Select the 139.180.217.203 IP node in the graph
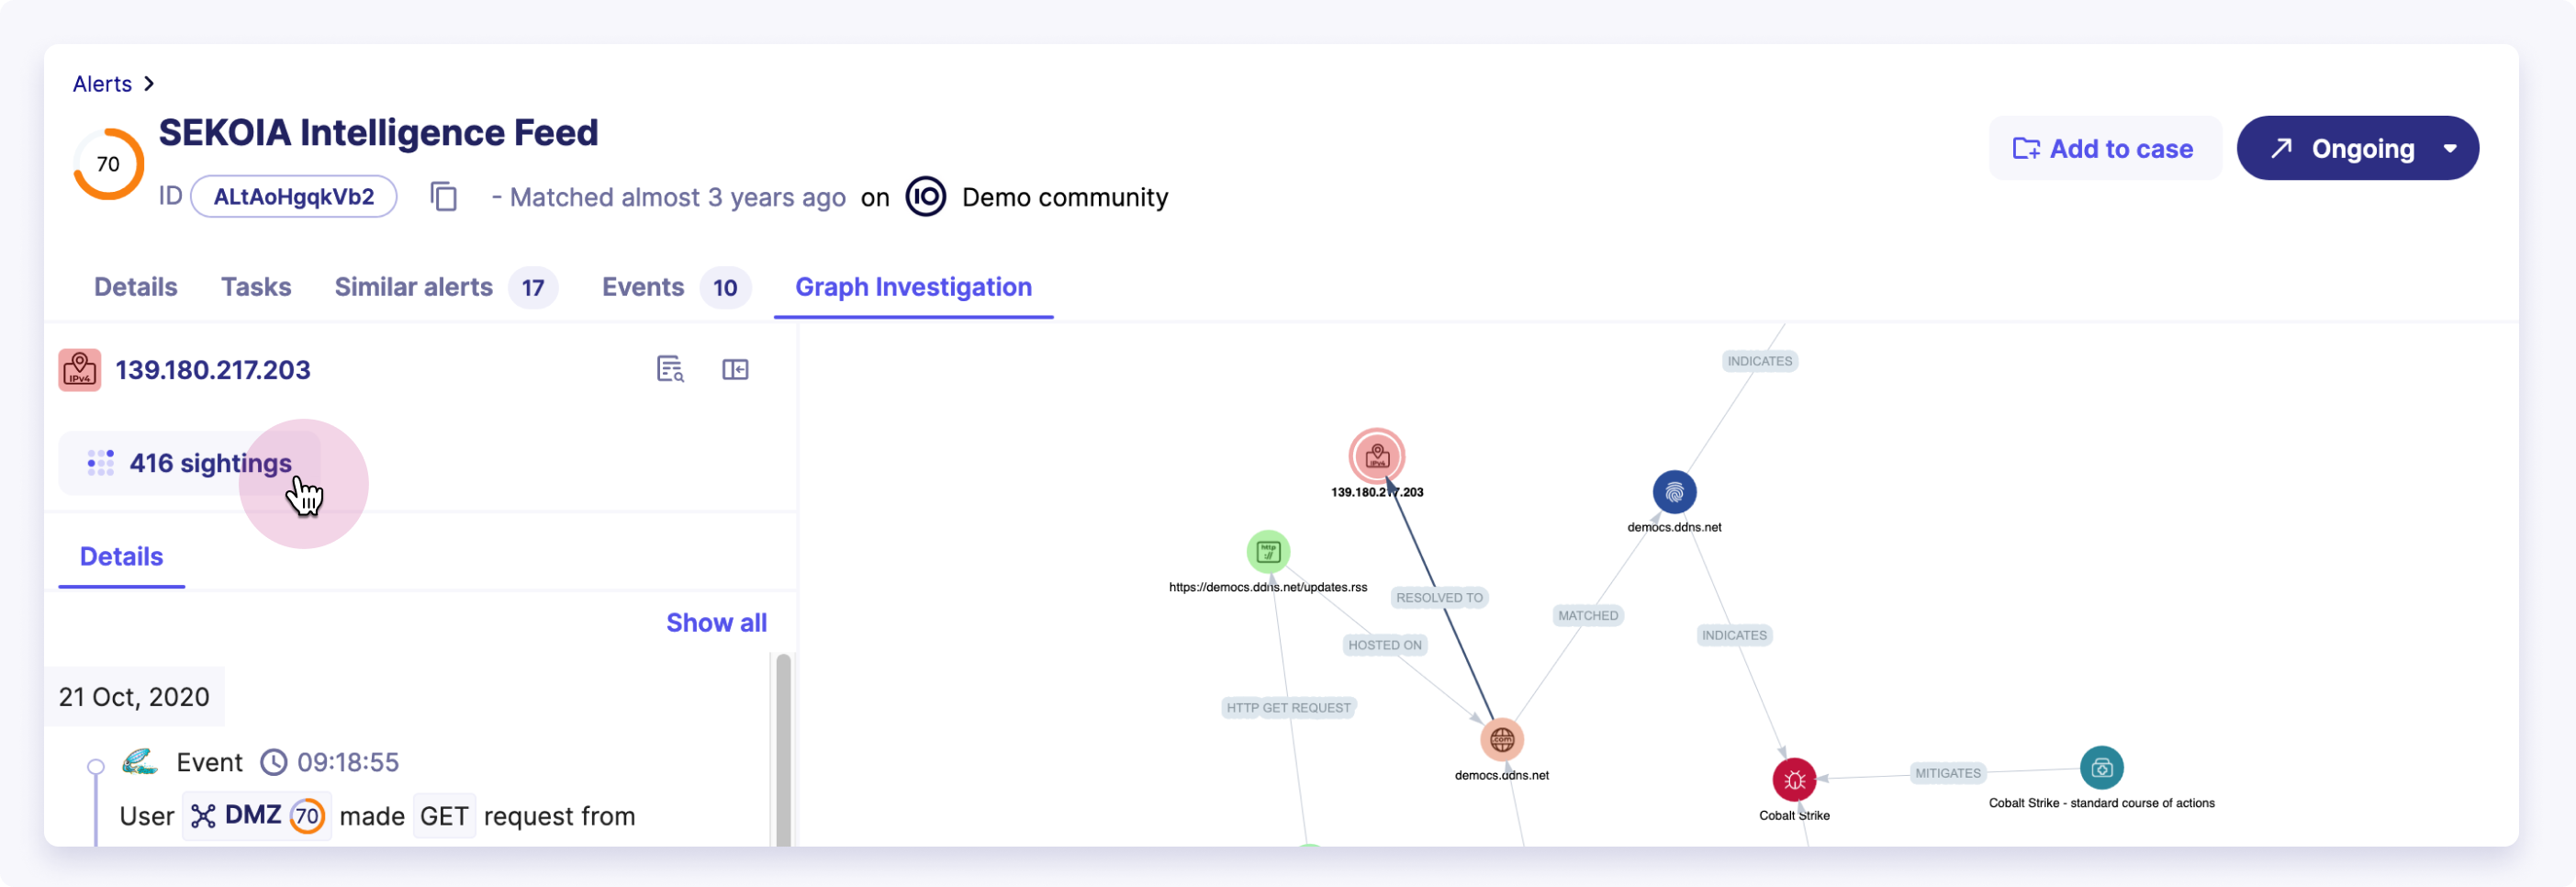2576x887 pixels. (1377, 455)
